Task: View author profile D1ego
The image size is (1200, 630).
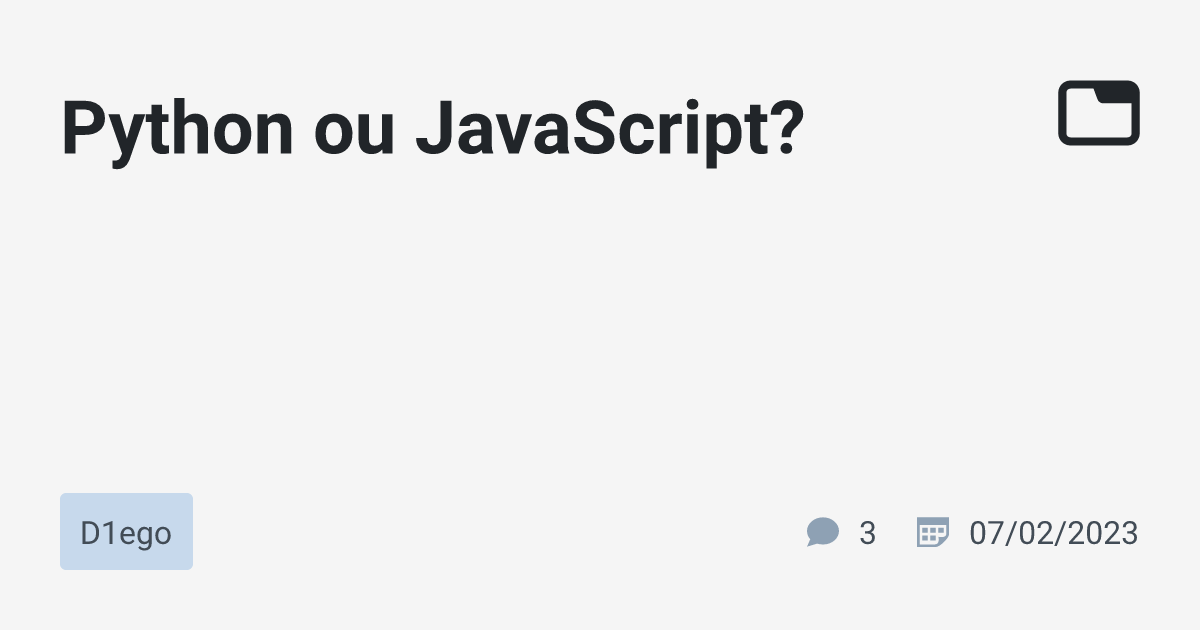Action: point(126,532)
